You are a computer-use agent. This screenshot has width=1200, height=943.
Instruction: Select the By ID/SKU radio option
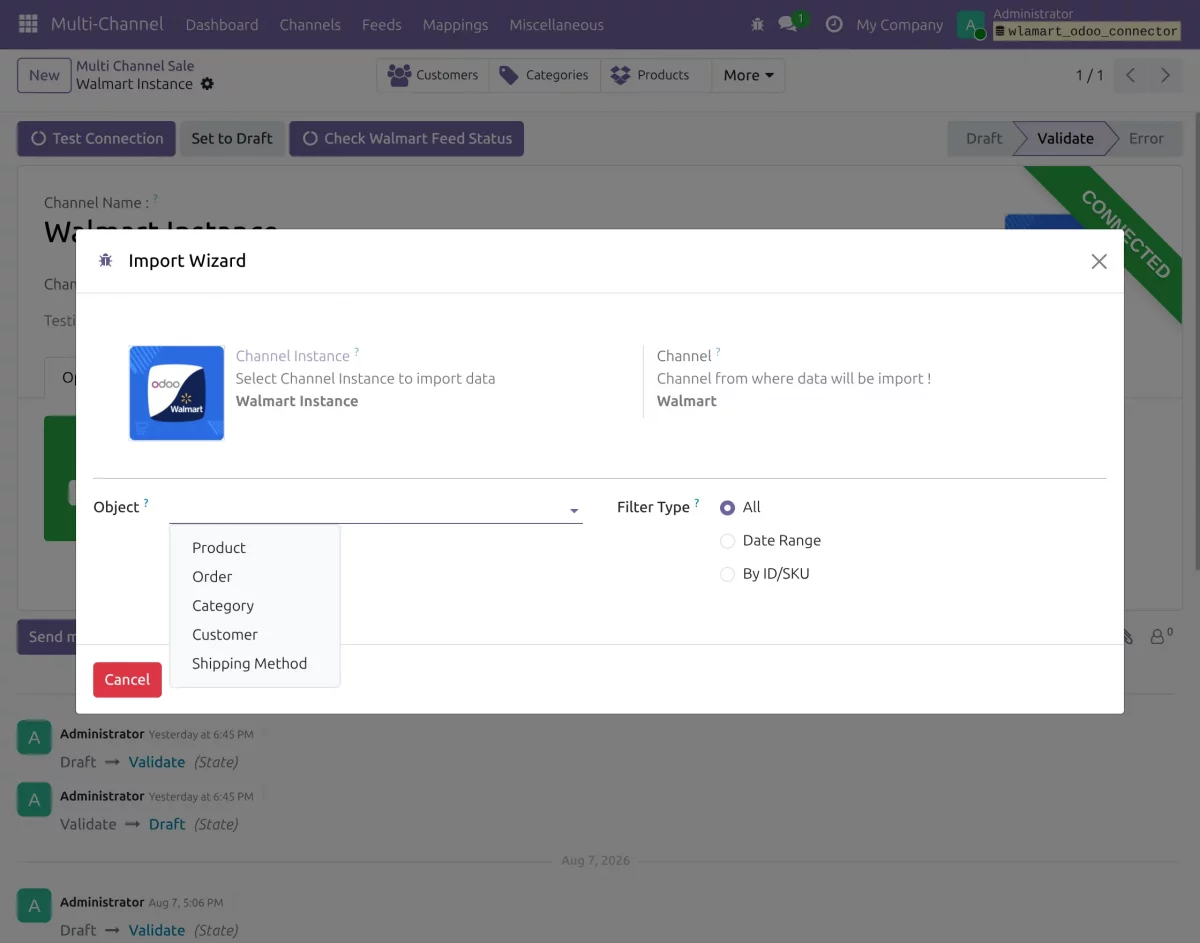click(727, 575)
